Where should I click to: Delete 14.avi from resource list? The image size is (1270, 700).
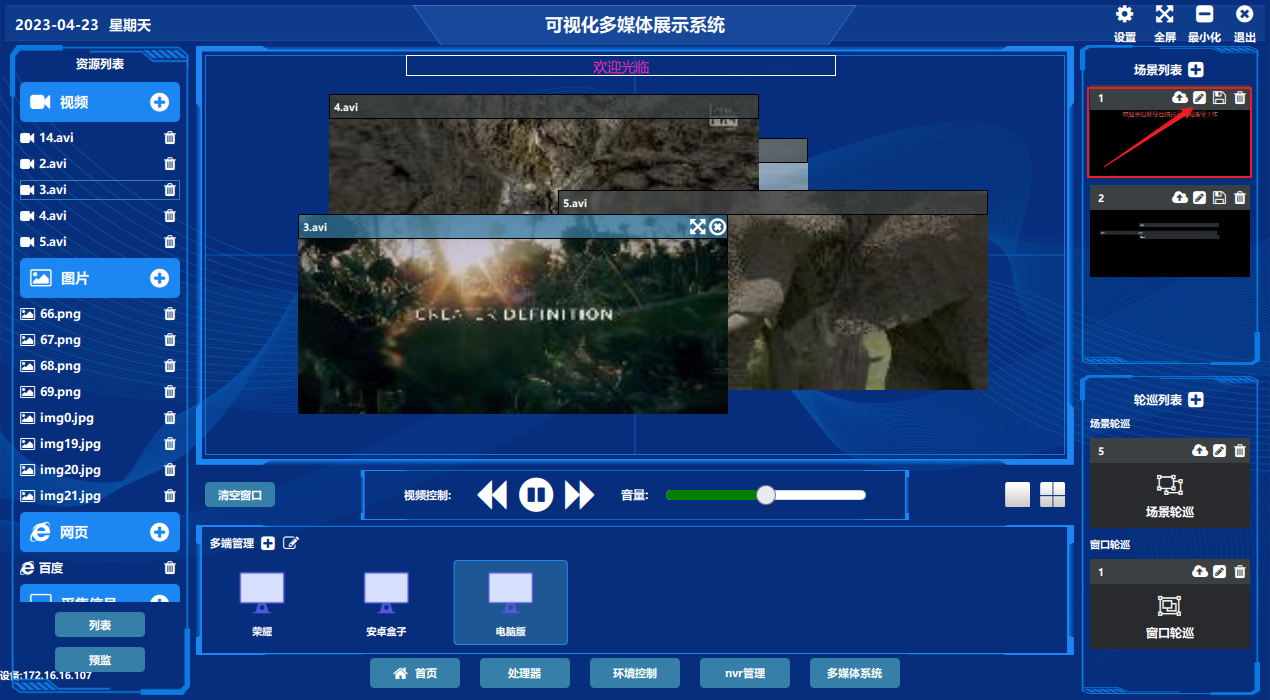pyautogui.click(x=170, y=138)
